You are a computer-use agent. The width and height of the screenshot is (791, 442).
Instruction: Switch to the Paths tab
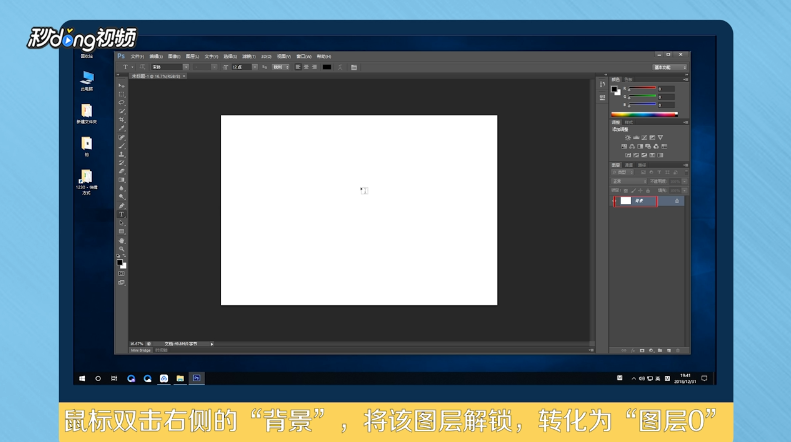point(642,165)
